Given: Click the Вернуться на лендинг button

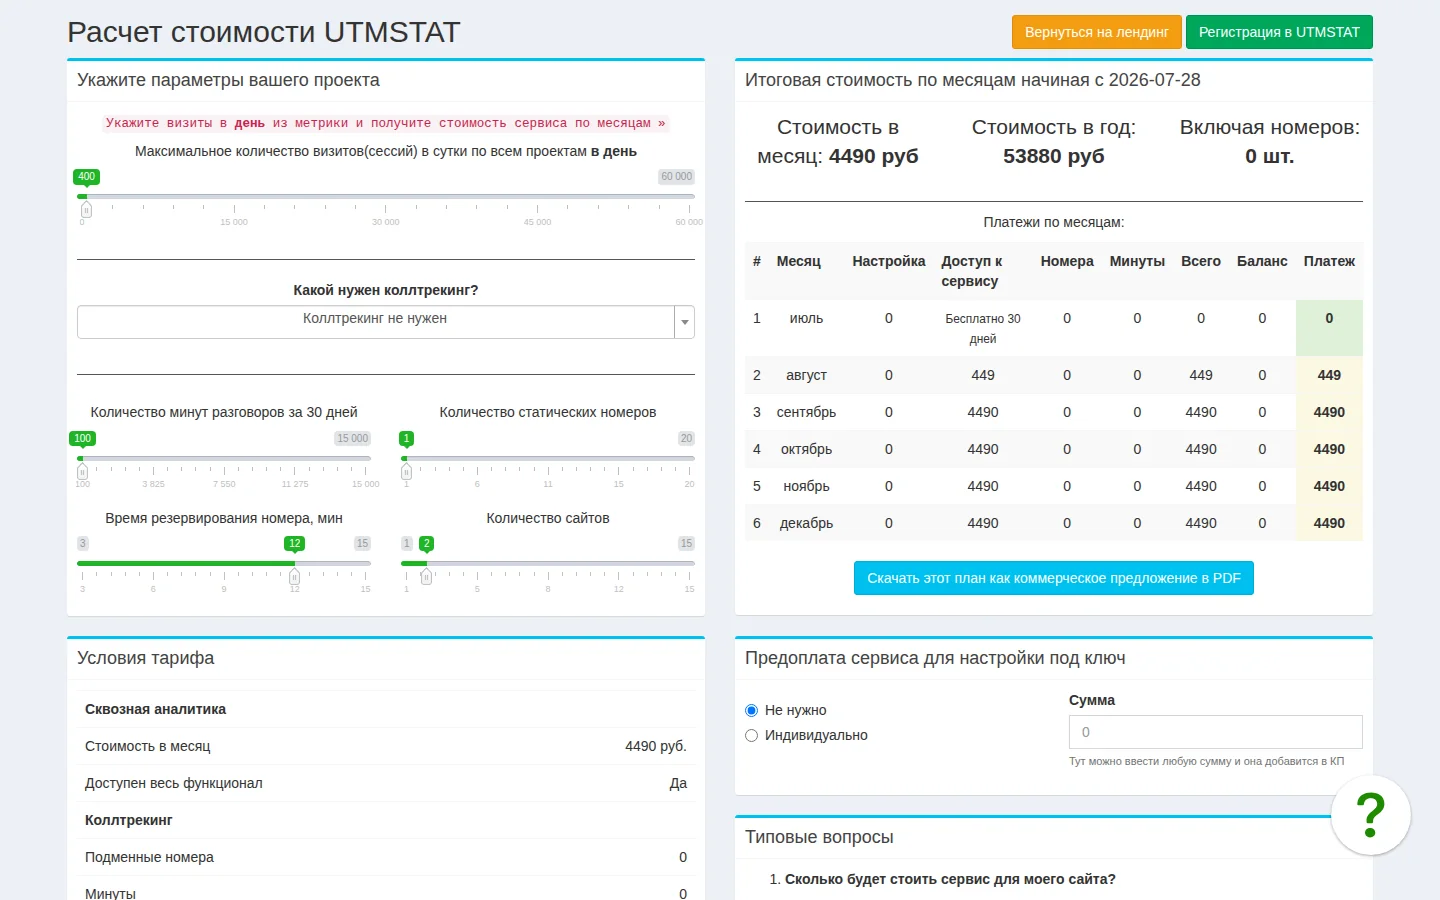Looking at the screenshot, I should click(1096, 32).
